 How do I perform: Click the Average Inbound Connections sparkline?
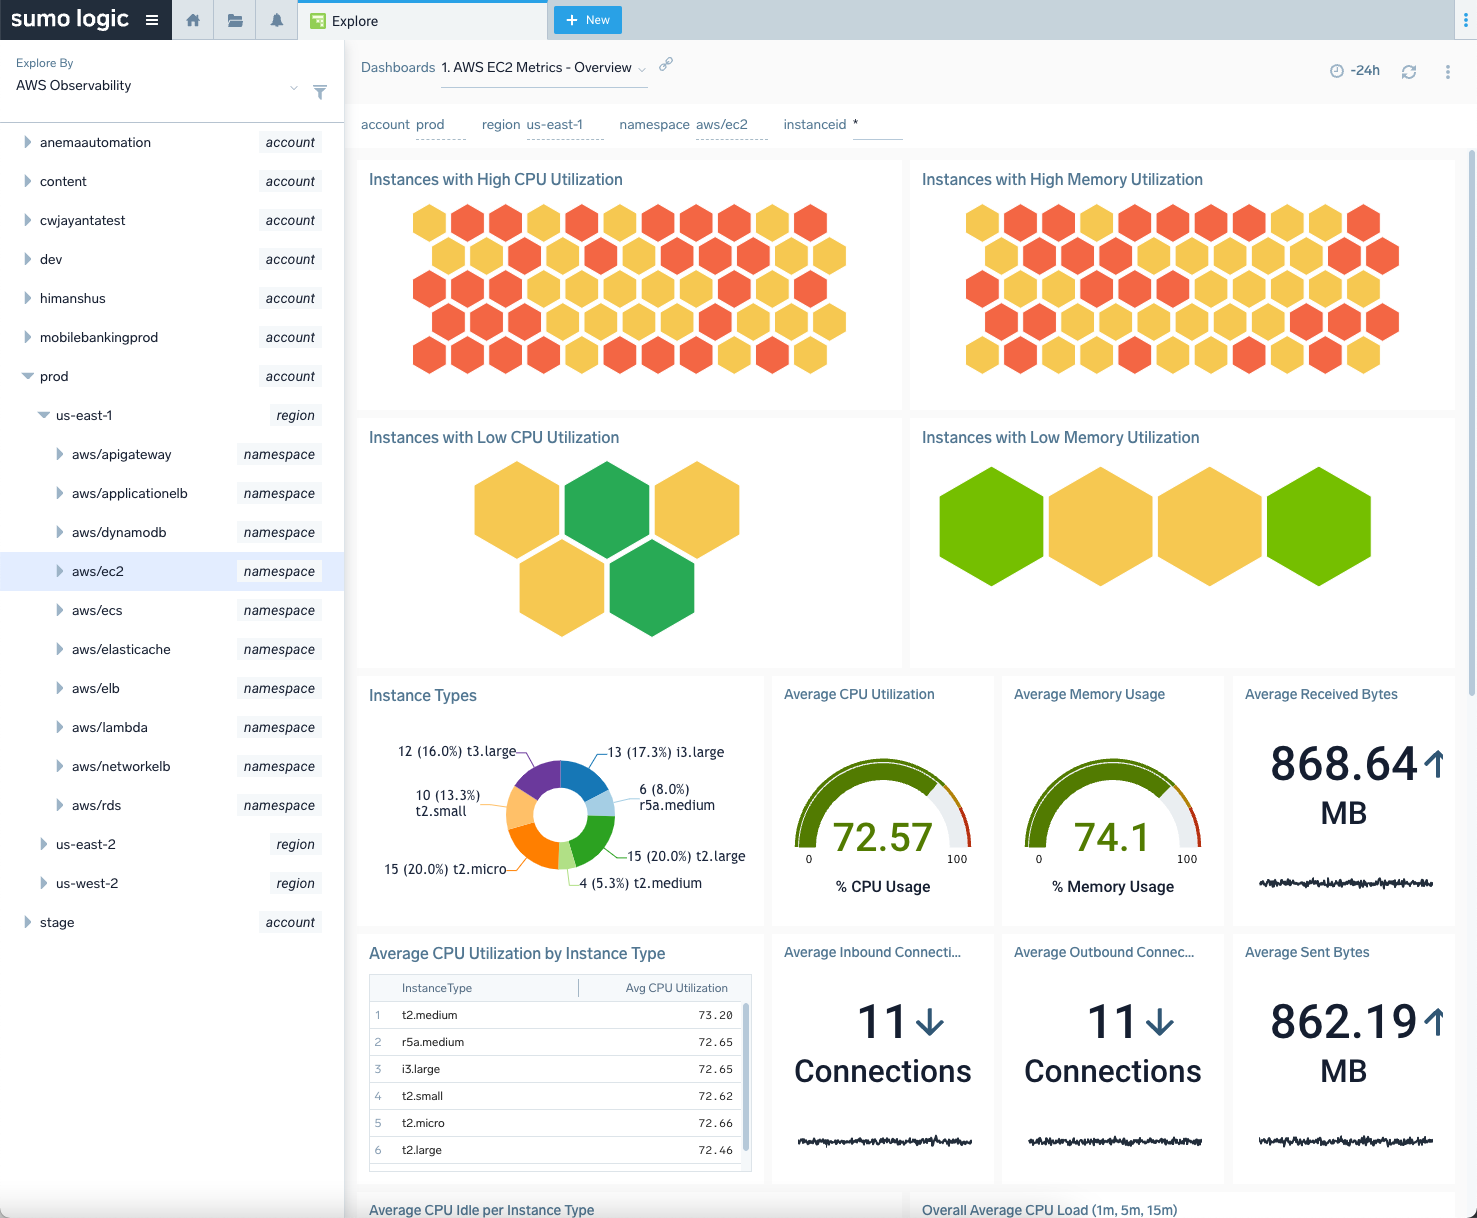(885, 1141)
